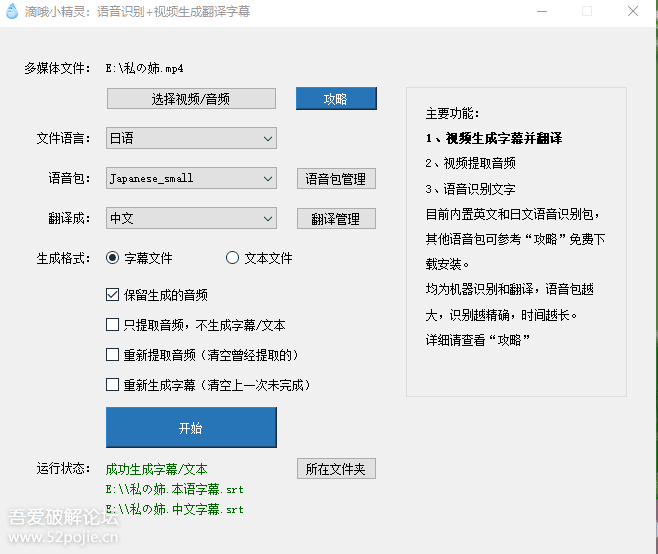The image size is (658, 554).
Task: Click the E:\私の姉.mp4 file path text
Action: coord(144,68)
